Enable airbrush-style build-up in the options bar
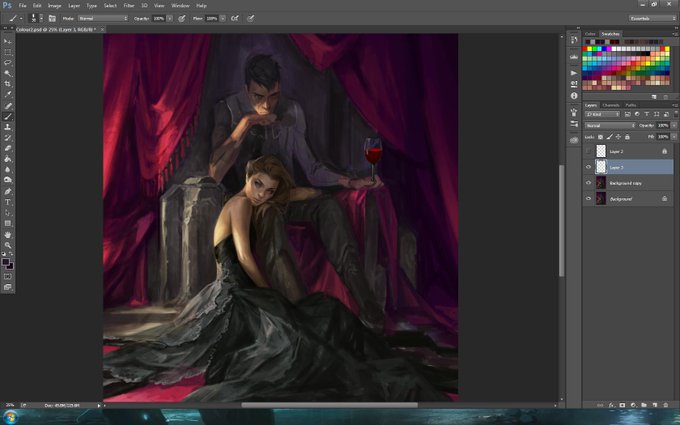The image size is (680, 425). (x=235, y=19)
